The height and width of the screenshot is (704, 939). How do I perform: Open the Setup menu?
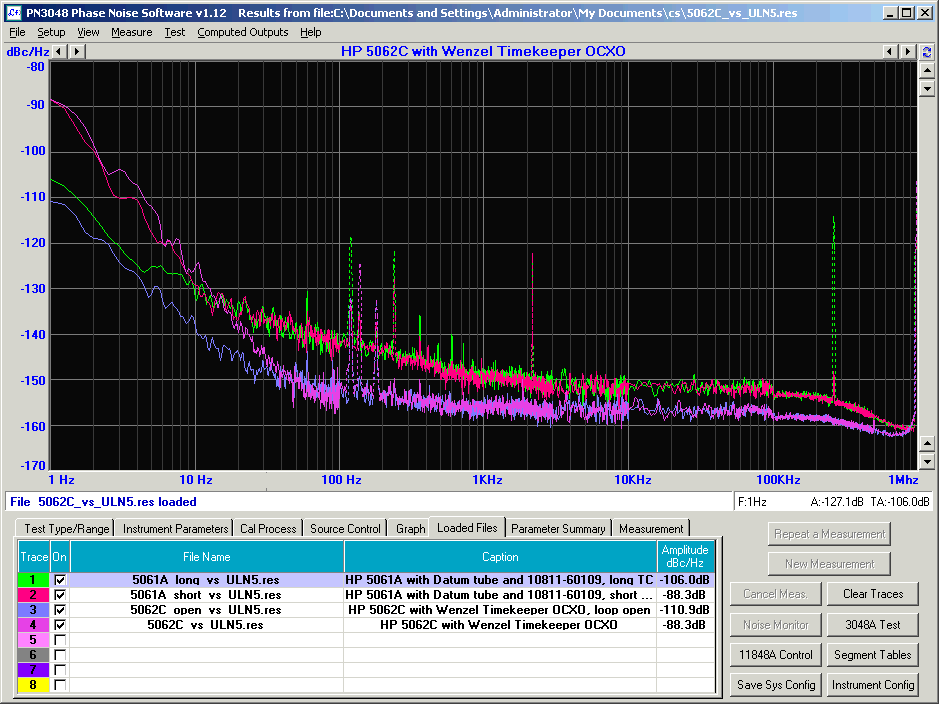click(x=51, y=32)
